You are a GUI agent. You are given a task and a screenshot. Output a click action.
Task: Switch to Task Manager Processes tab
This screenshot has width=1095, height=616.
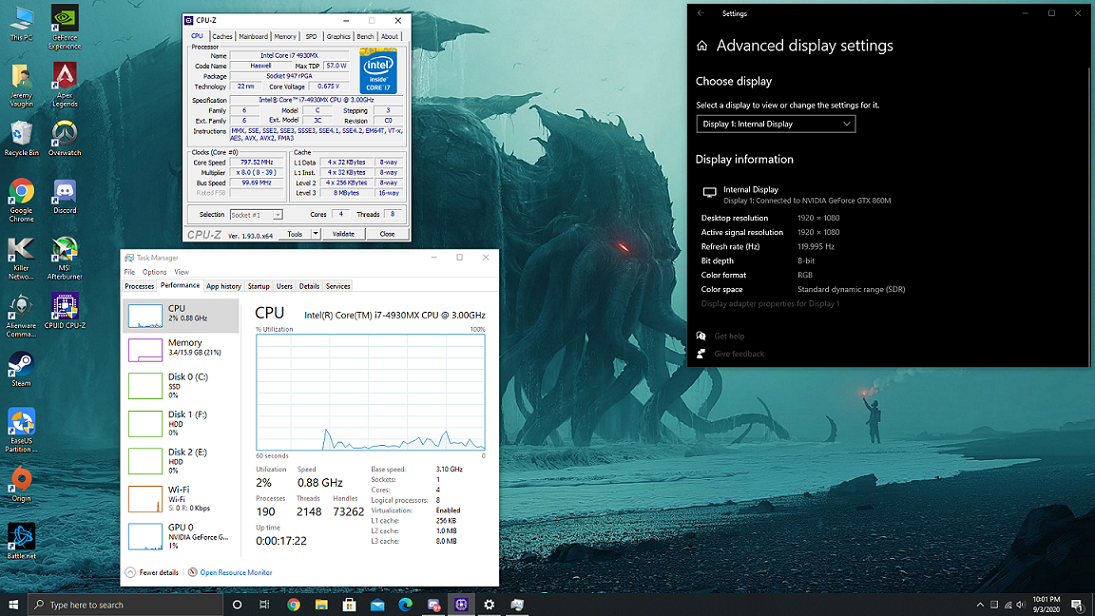coord(139,286)
